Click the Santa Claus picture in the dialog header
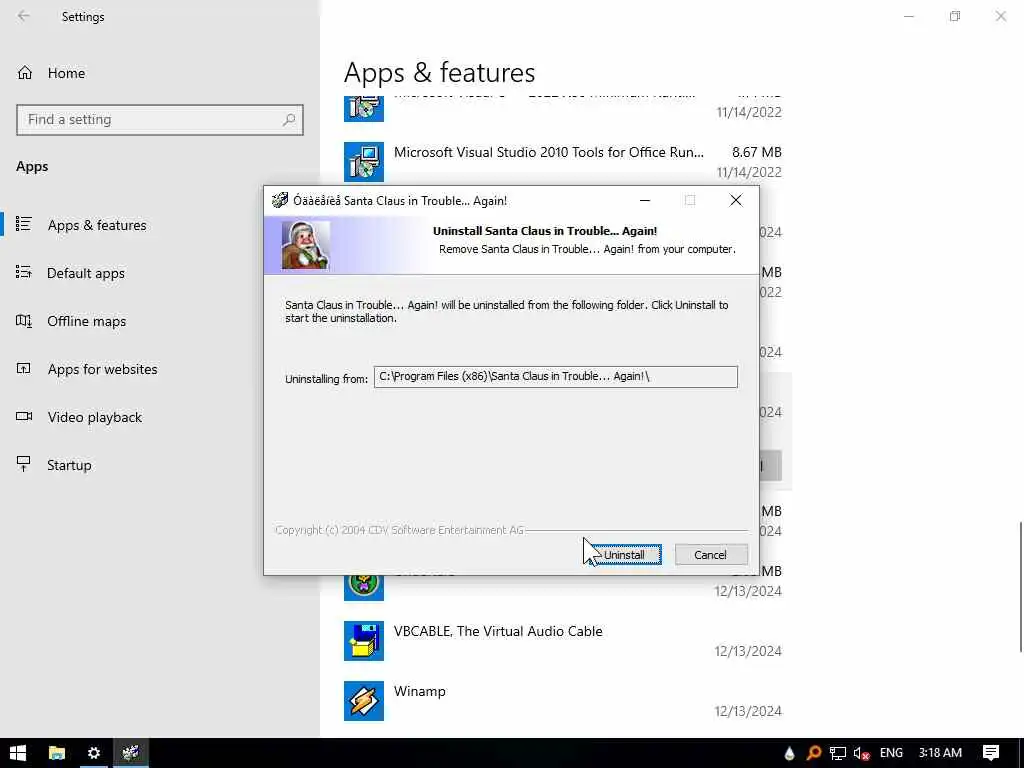Viewport: 1024px width, 768px height. pyautogui.click(x=305, y=245)
